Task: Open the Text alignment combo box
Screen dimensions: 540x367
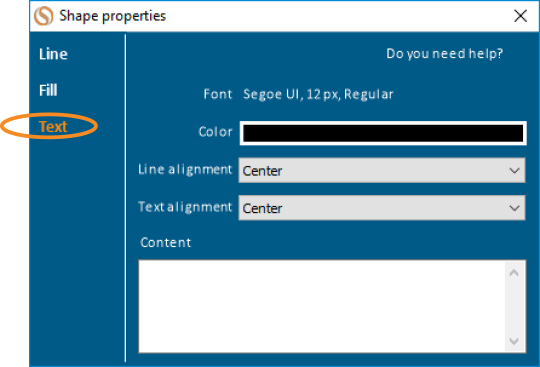Action: (382, 208)
